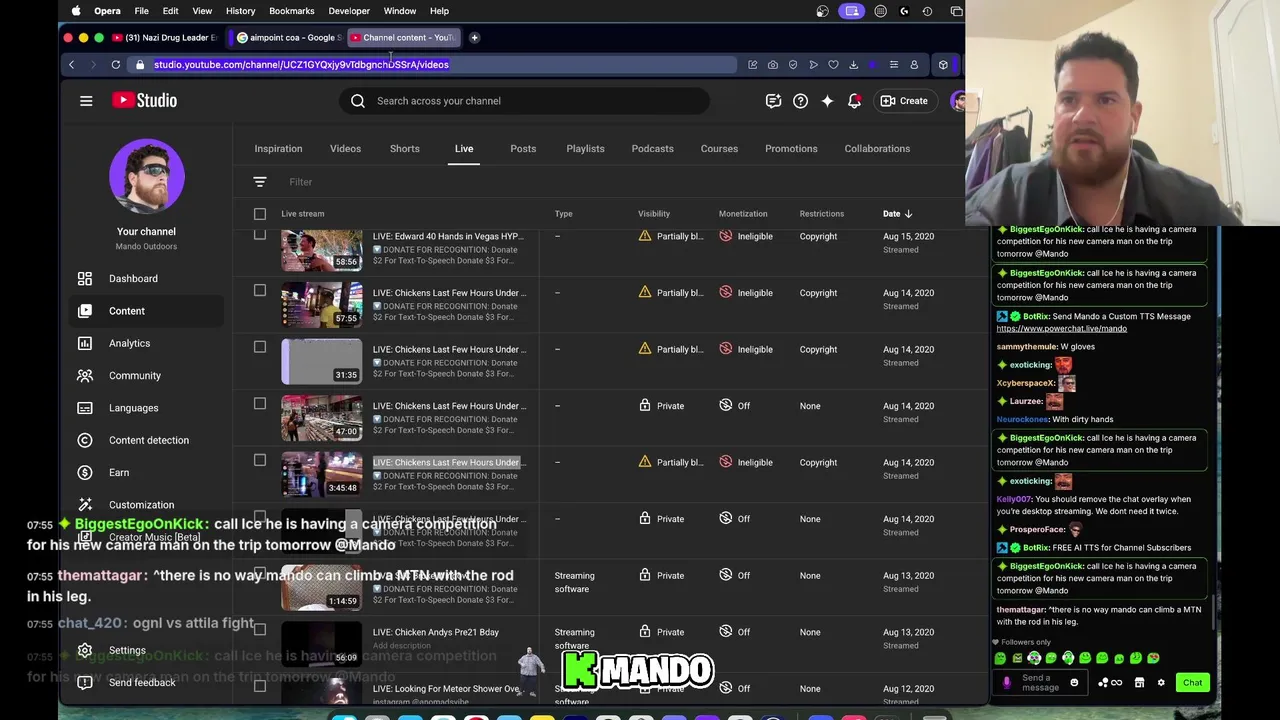The height and width of the screenshot is (720, 1280).
Task: Open Customization in the sidebar
Action: coord(145,505)
